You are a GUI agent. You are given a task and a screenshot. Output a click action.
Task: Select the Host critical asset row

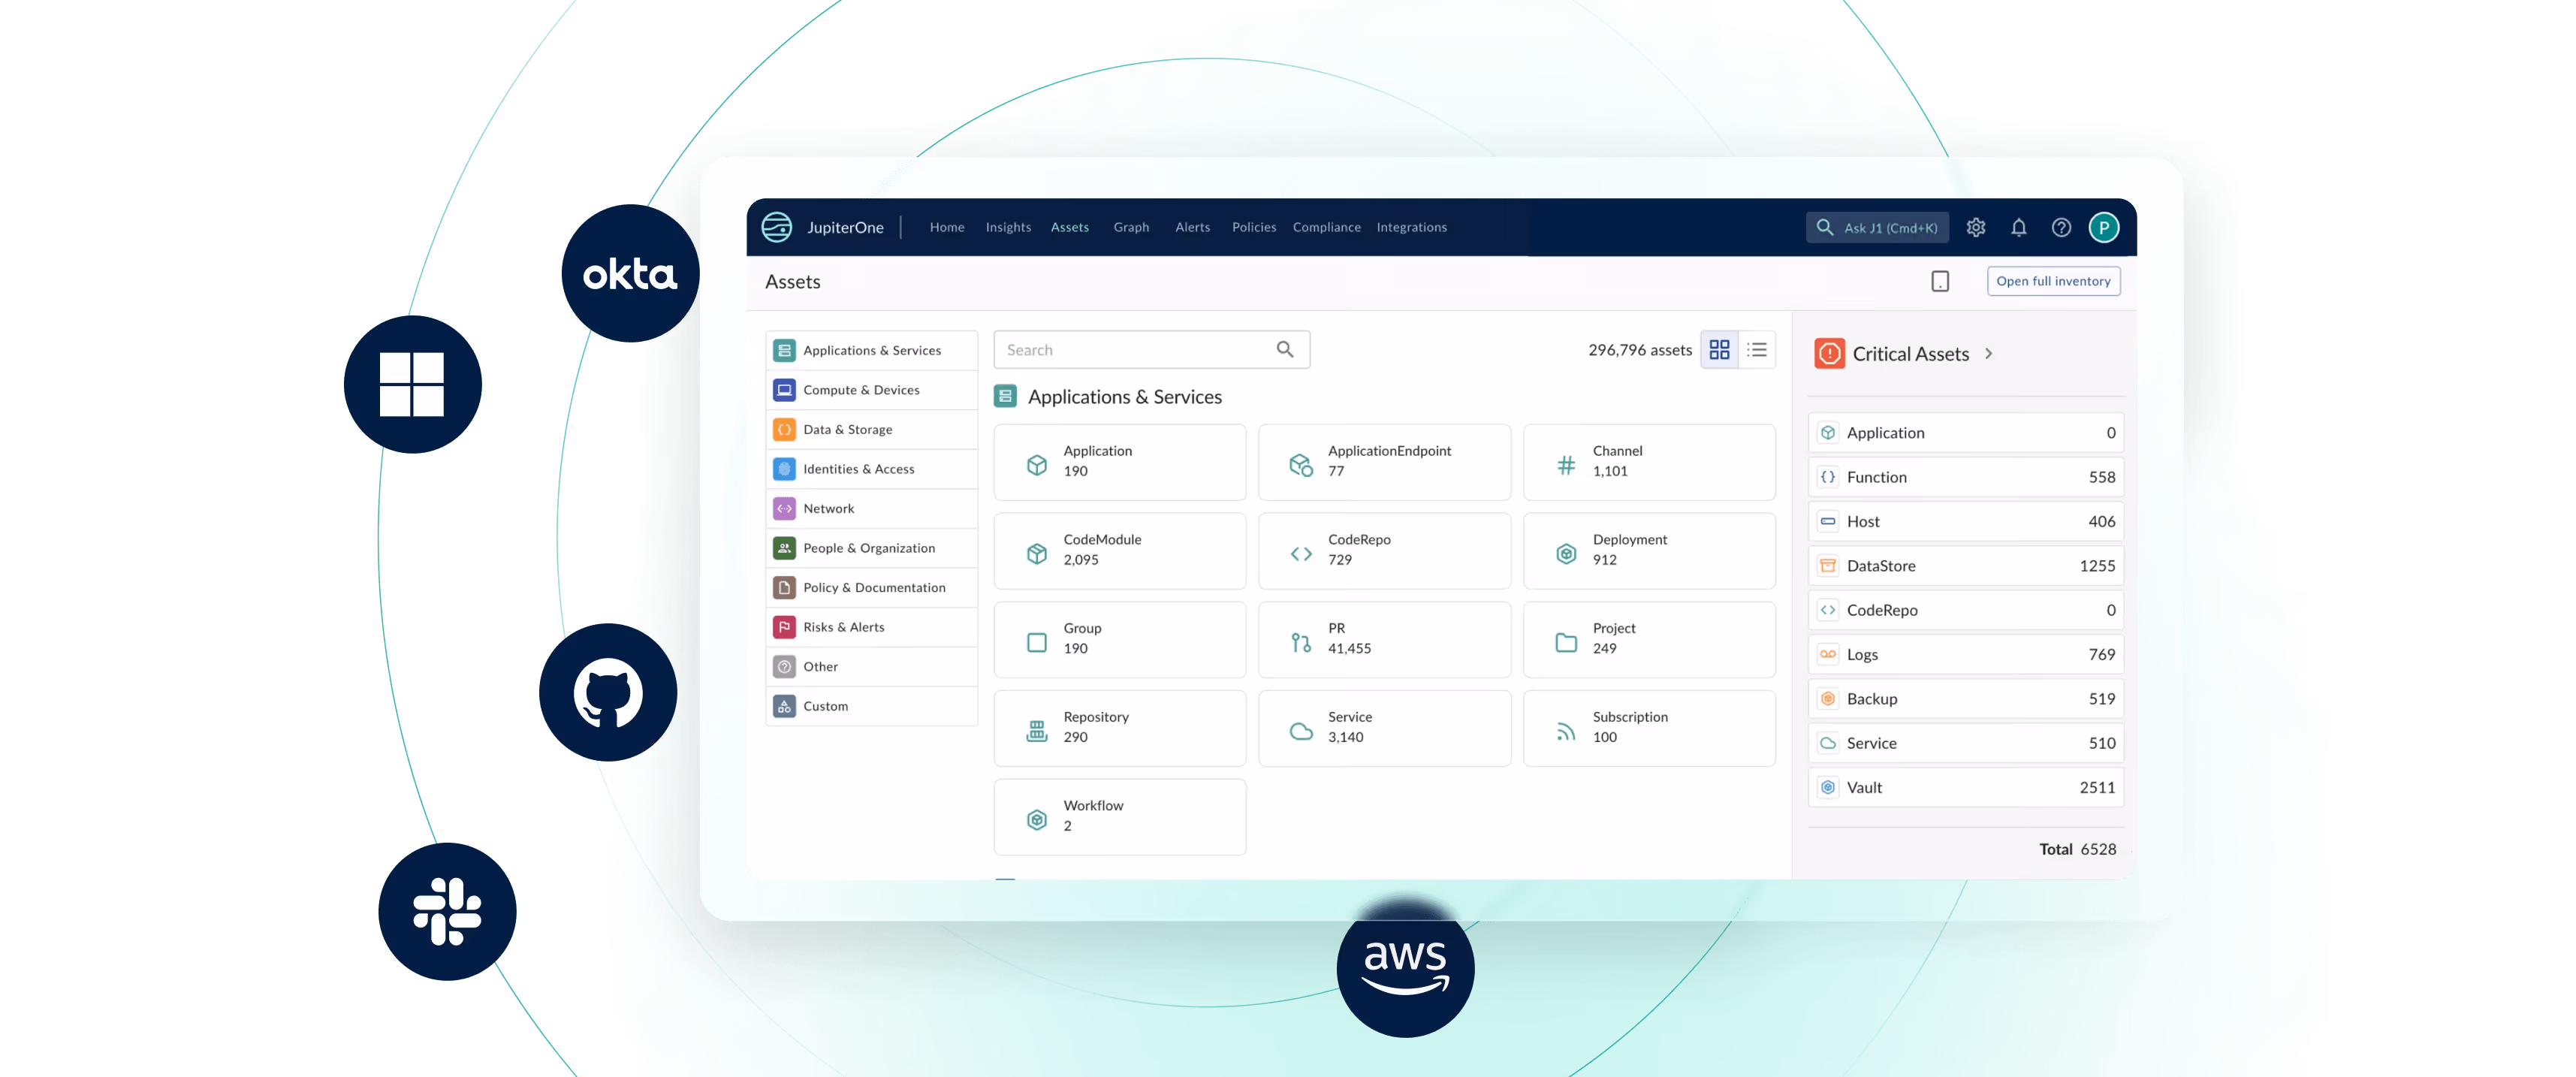click(x=1965, y=521)
